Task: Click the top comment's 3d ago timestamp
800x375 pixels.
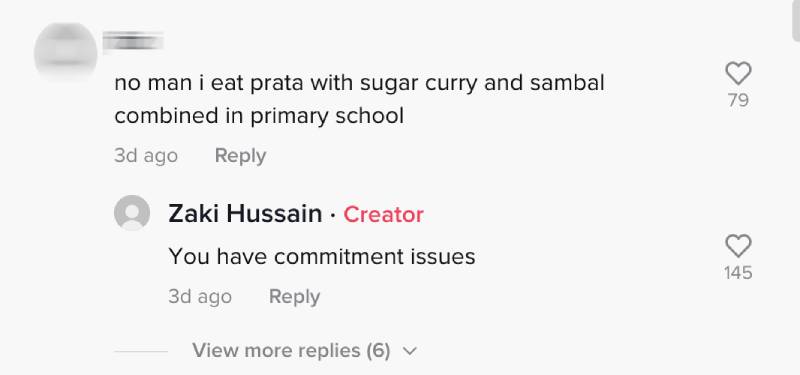Action: click(x=146, y=156)
